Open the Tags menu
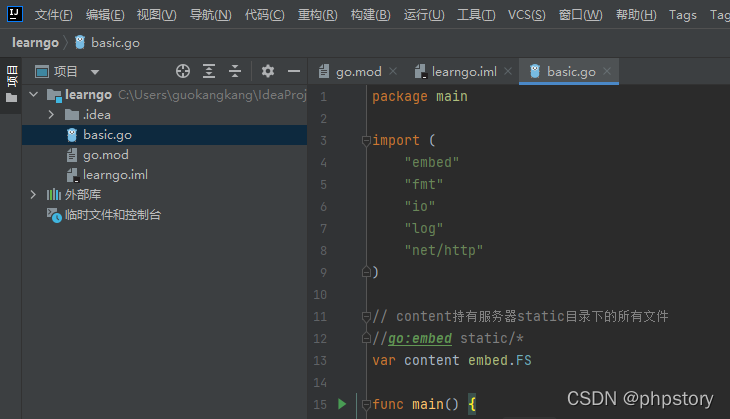The width and height of the screenshot is (730, 419). pos(683,15)
